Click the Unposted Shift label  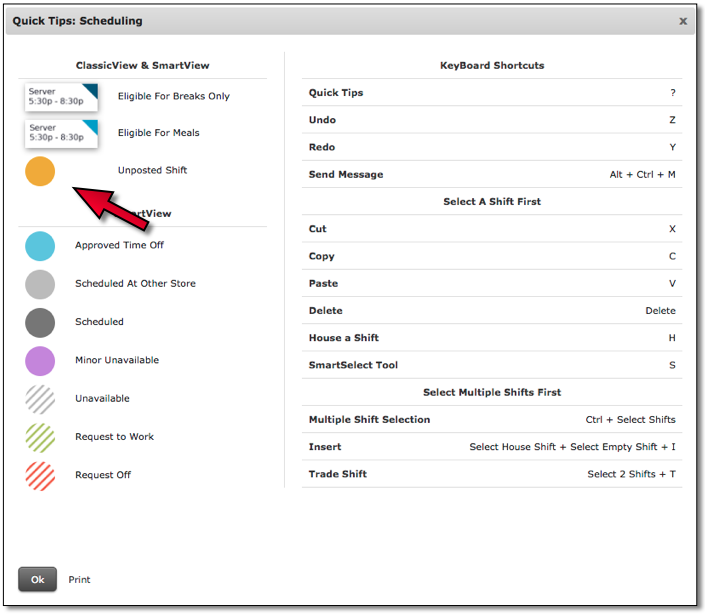152,170
